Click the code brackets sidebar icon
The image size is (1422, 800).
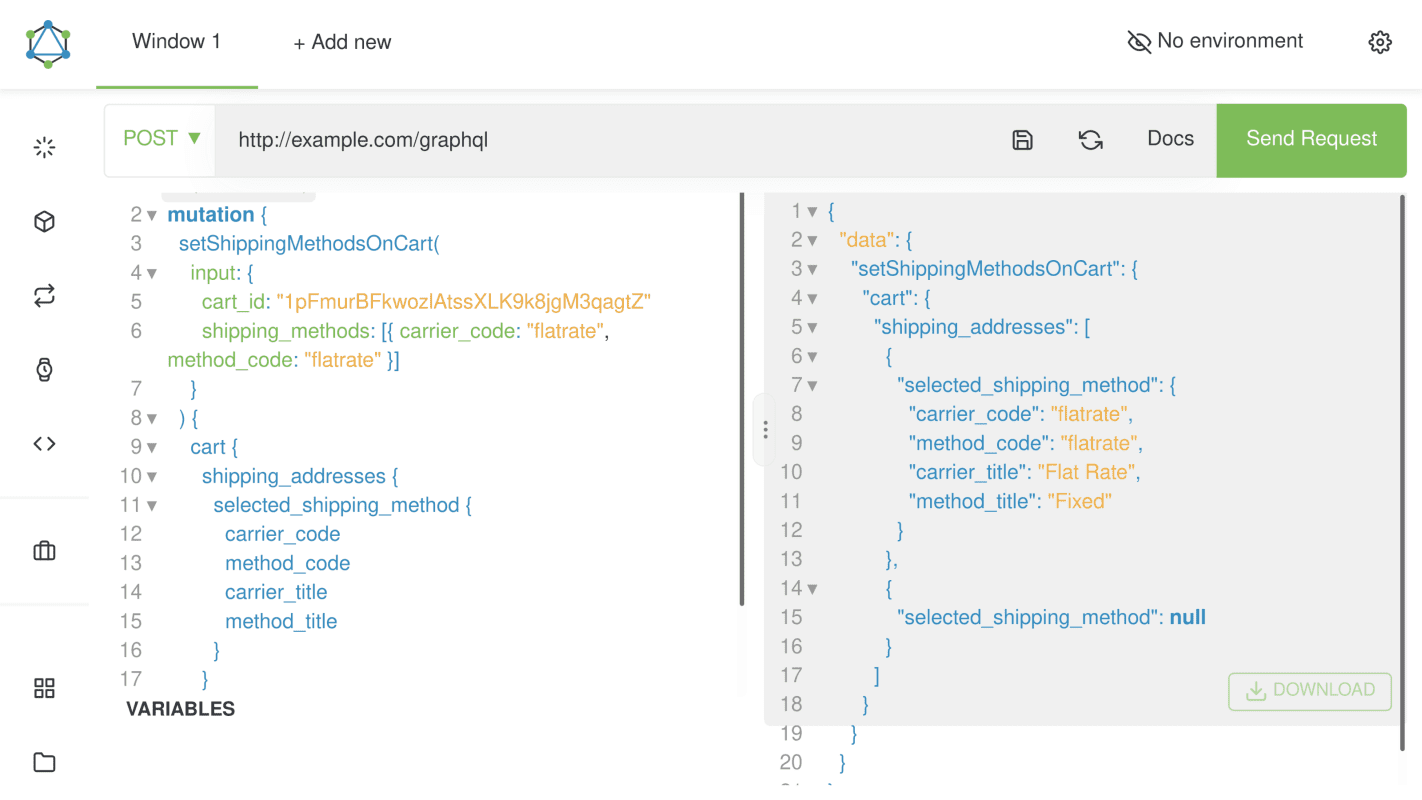point(44,444)
